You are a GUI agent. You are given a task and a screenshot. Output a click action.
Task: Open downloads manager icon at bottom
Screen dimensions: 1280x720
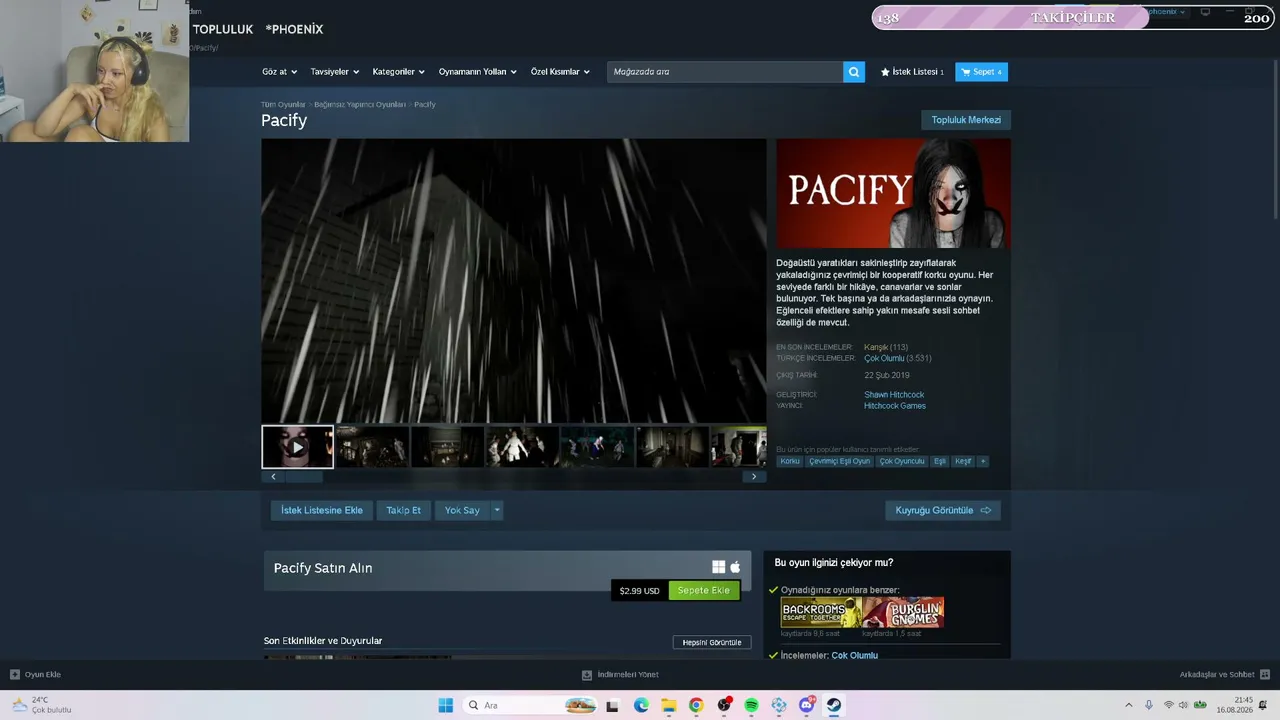pos(587,675)
